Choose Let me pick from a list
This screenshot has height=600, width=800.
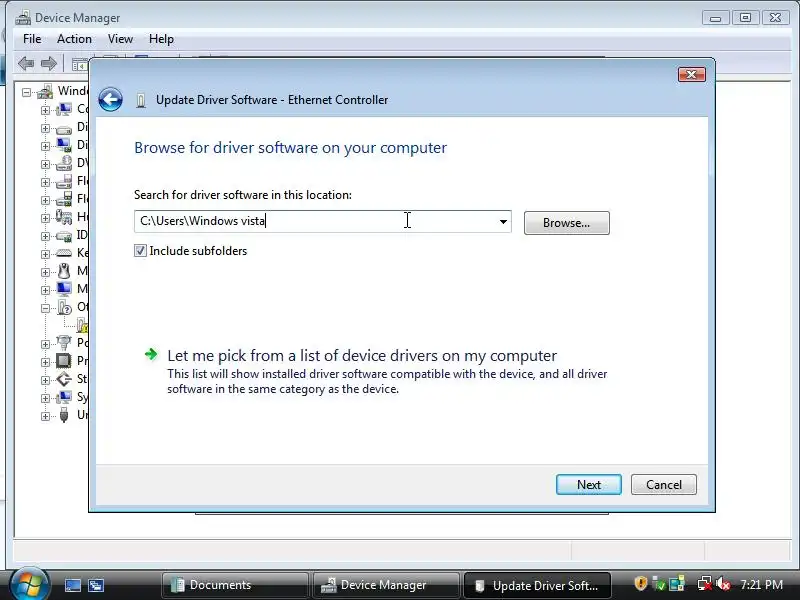tap(362, 356)
